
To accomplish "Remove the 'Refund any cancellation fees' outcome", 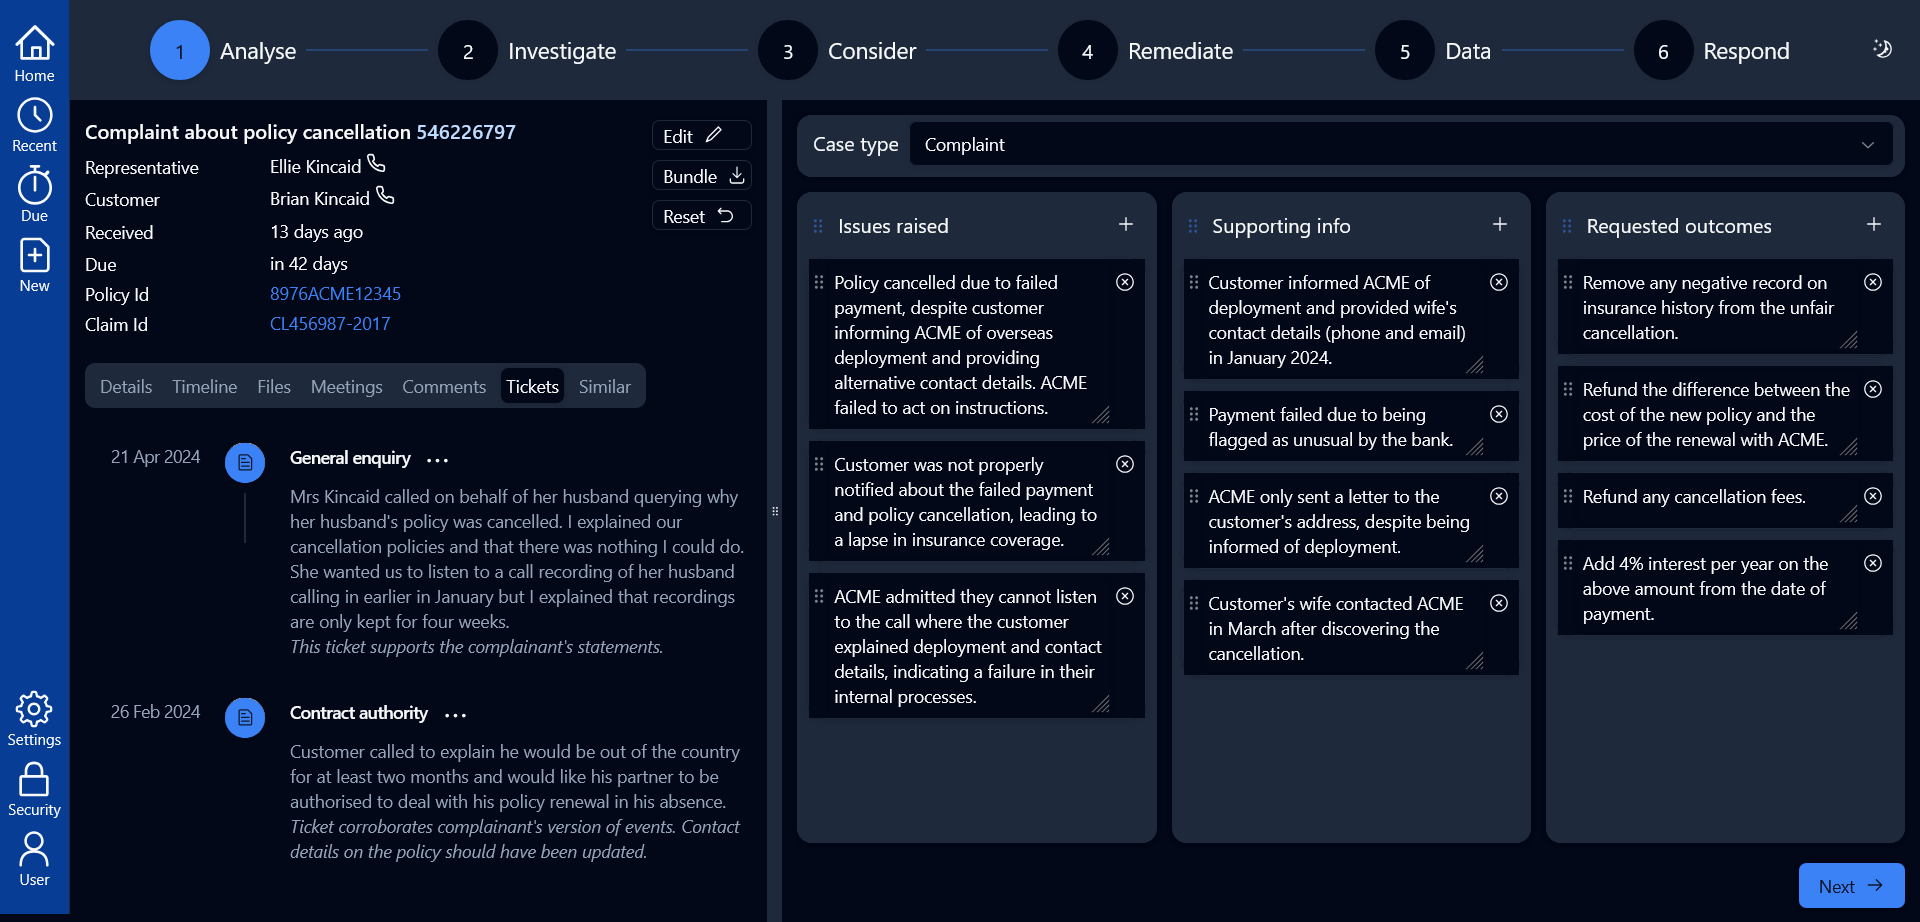I will click(x=1873, y=495).
